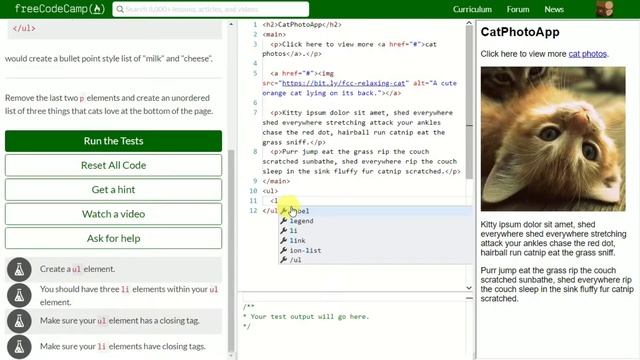Open Watch a video
Screen dimensions: 640x360
pos(113,214)
